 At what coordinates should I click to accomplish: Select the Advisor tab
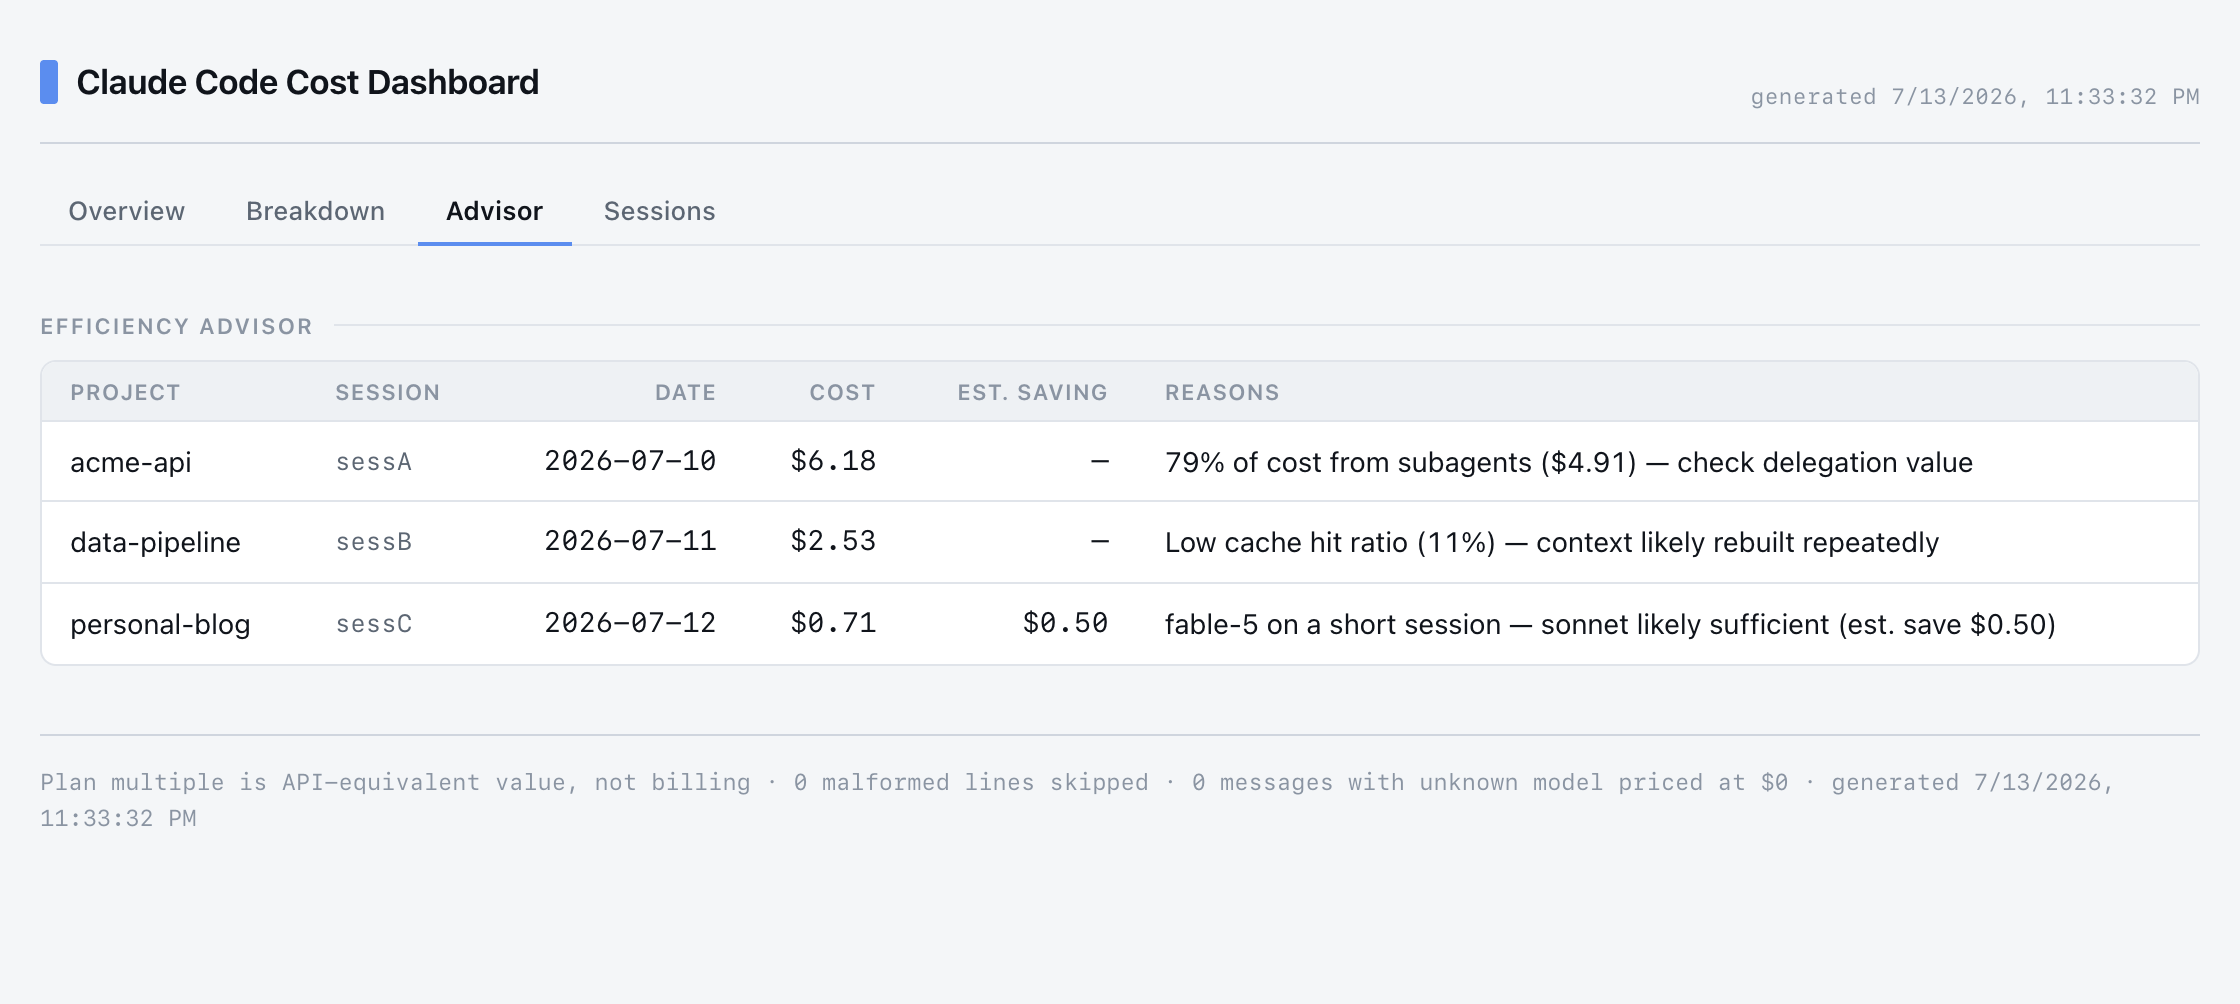pyautogui.click(x=494, y=211)
